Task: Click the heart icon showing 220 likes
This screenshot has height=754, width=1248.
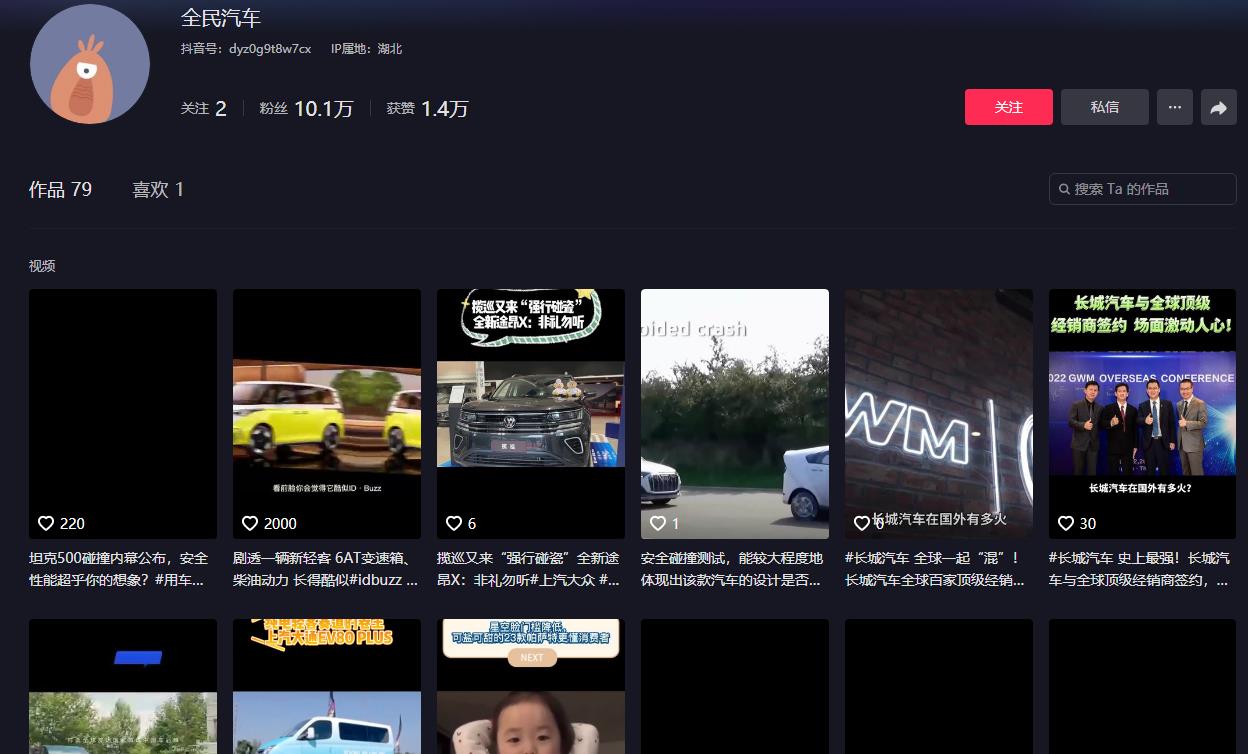Action: 46,523
